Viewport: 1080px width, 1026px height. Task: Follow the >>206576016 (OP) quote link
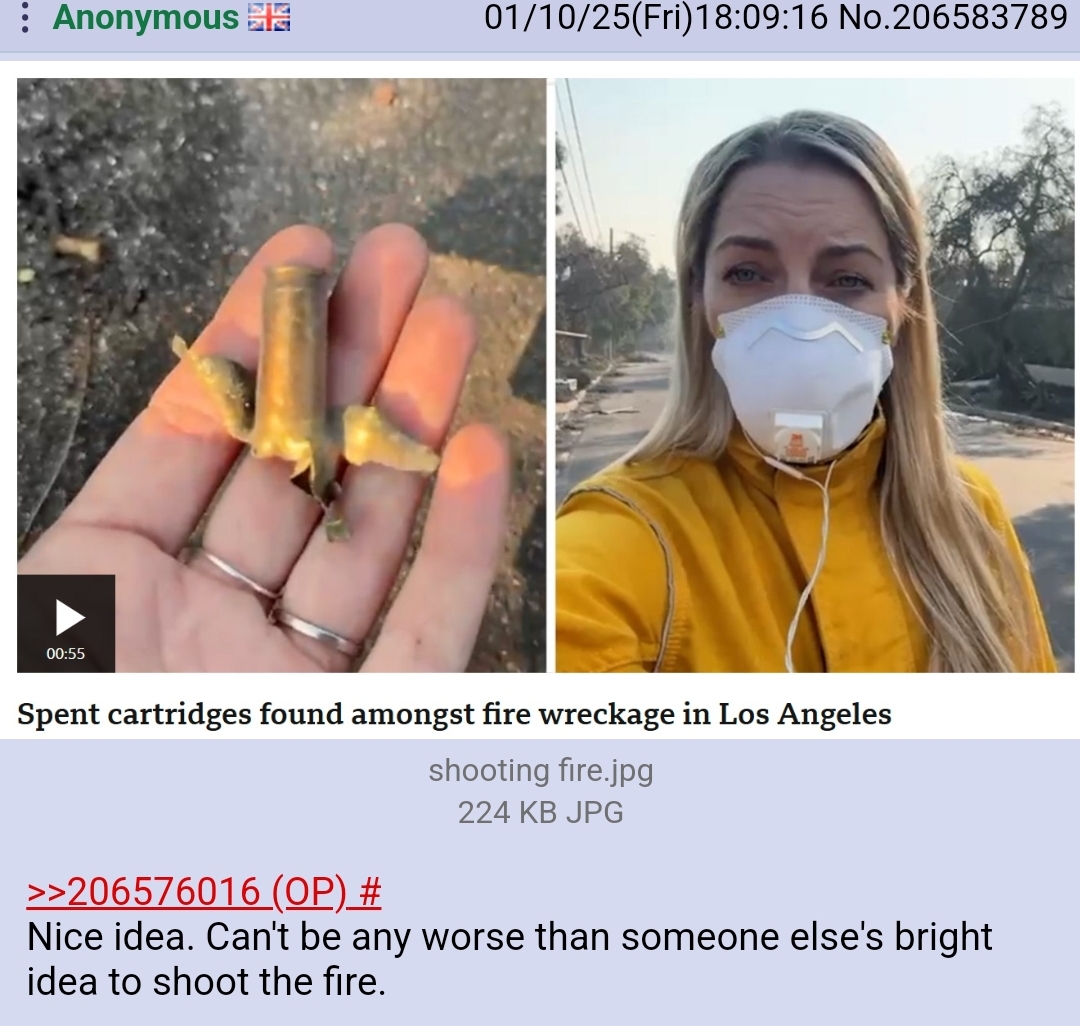pos(205,892)
